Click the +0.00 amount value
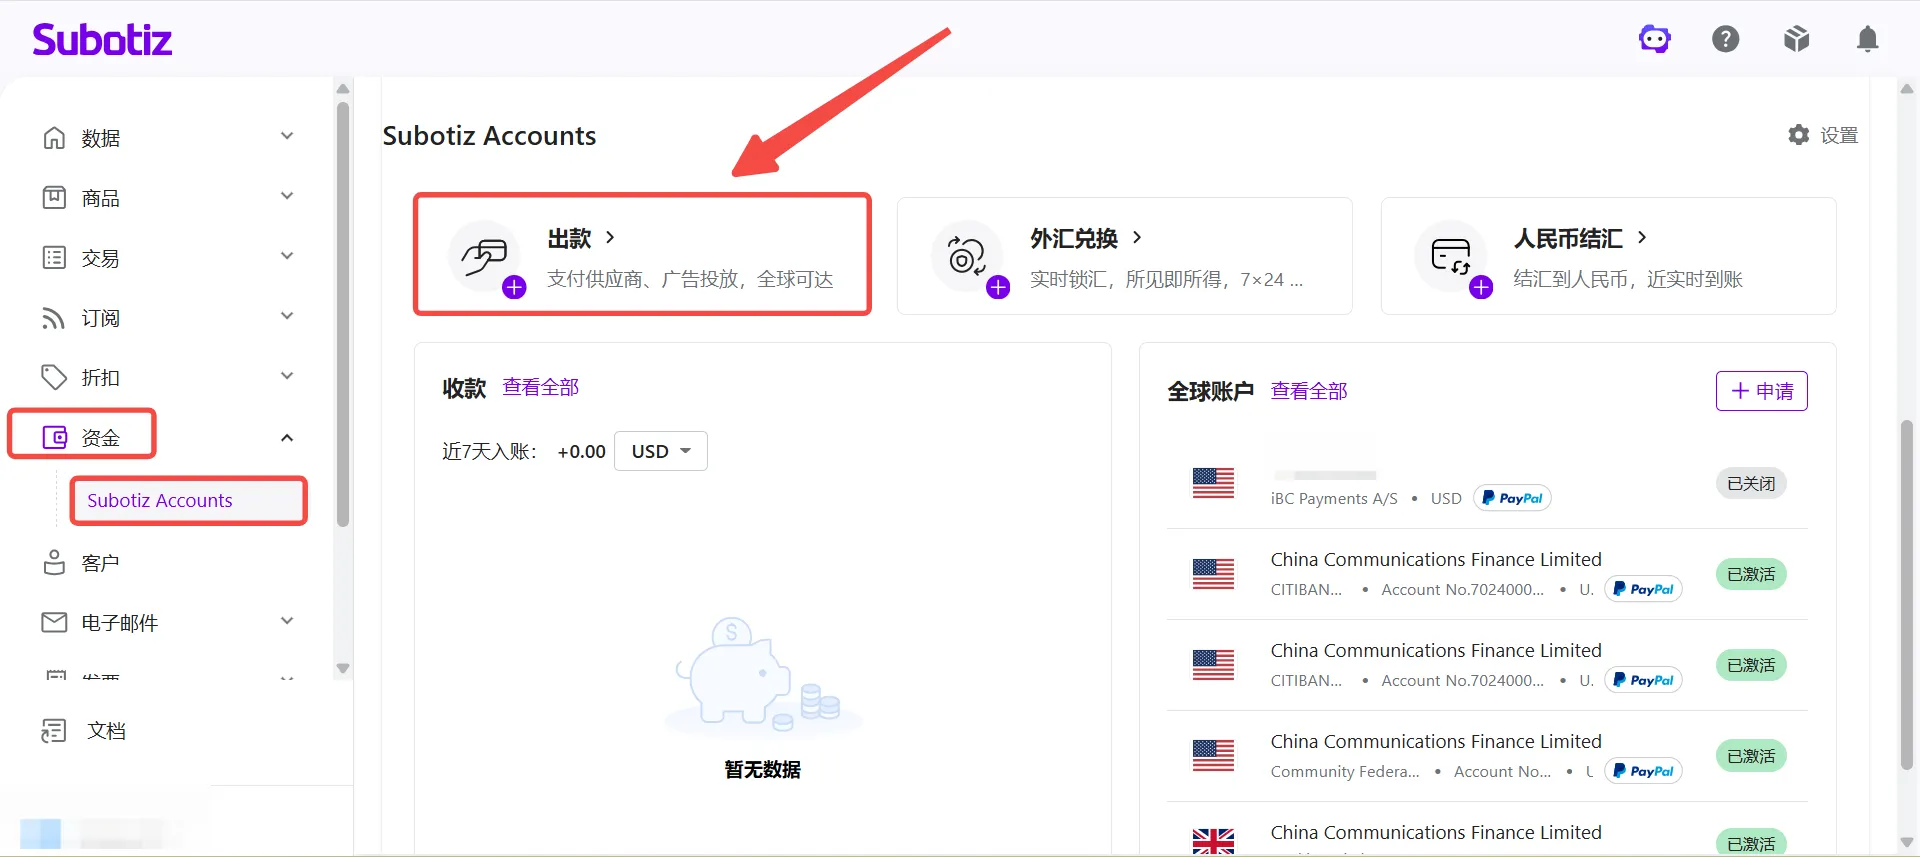The height and width of the screenshot is (857, 1920). coord(581,451)
